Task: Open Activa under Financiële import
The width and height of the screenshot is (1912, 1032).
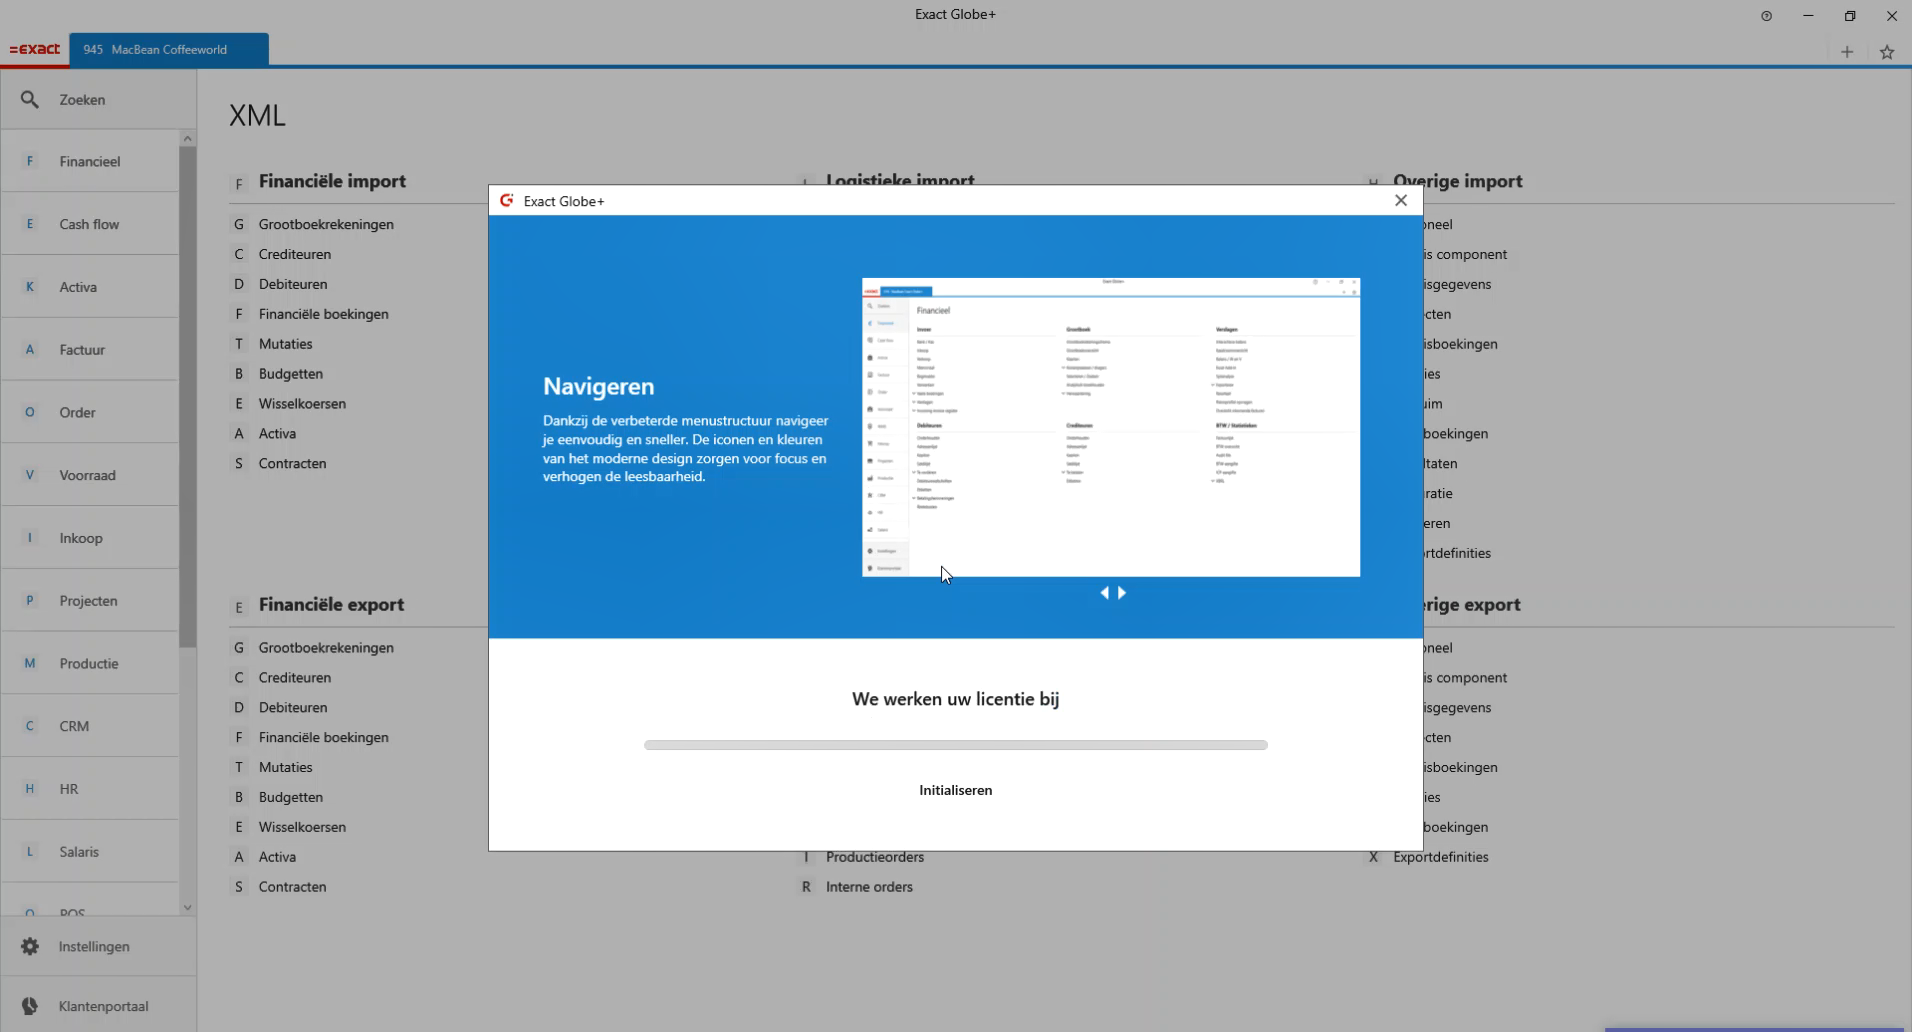Action: click(x=277, y=434)
